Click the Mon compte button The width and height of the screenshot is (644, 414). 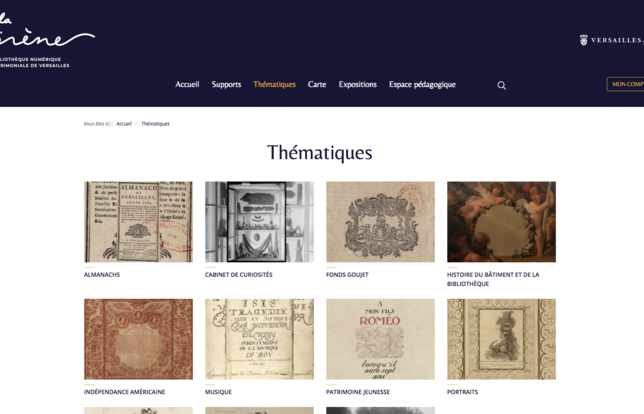[625, 84]
